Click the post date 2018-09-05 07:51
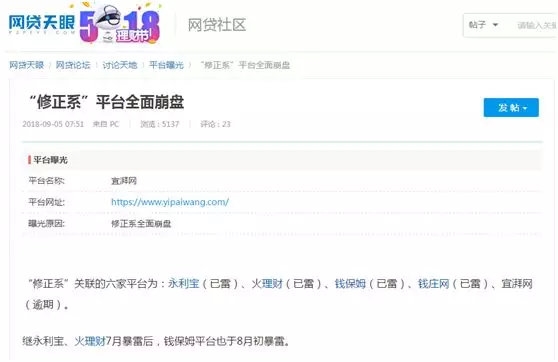The width and height of the screenshot is (558, 362). pyautogui.click(x=53, y=124)
